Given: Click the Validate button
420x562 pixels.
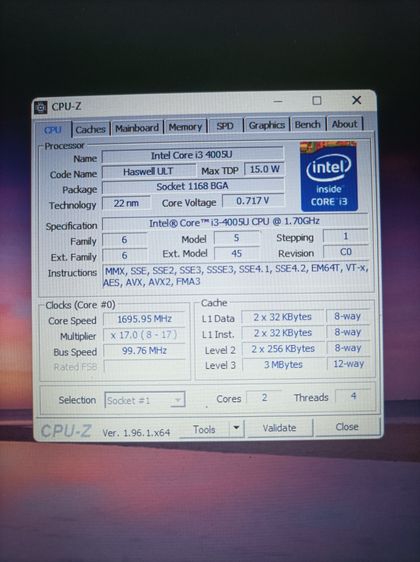Looking at the screenshot, I should [x=279, y=428].
